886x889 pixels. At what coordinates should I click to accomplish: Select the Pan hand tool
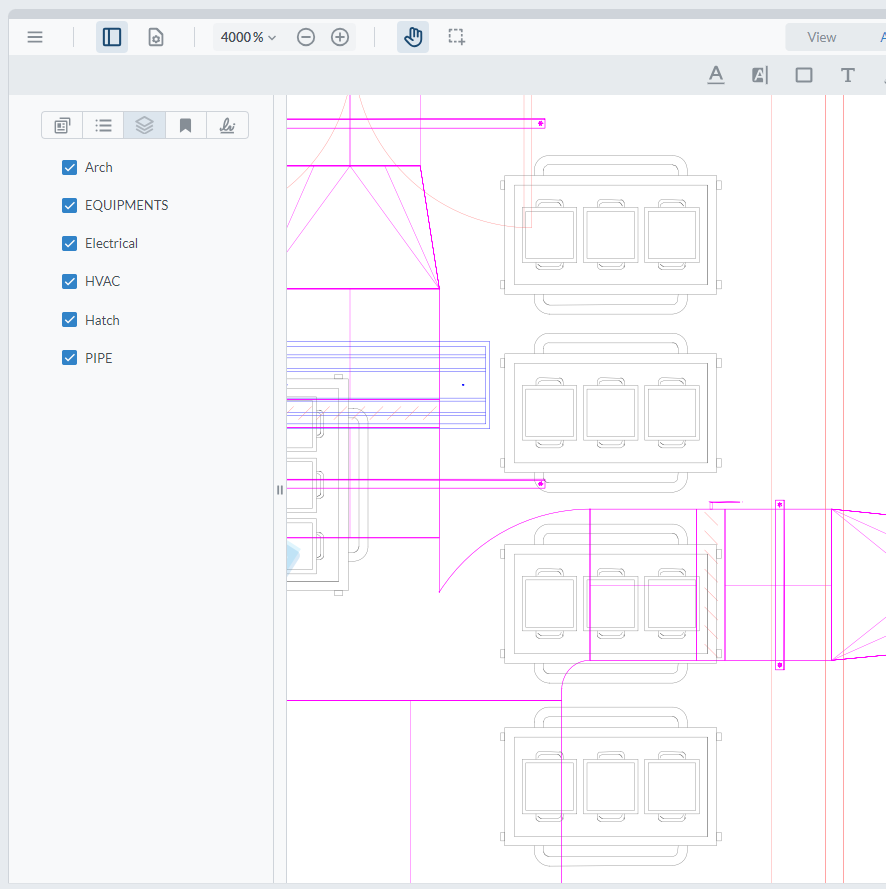413,37
